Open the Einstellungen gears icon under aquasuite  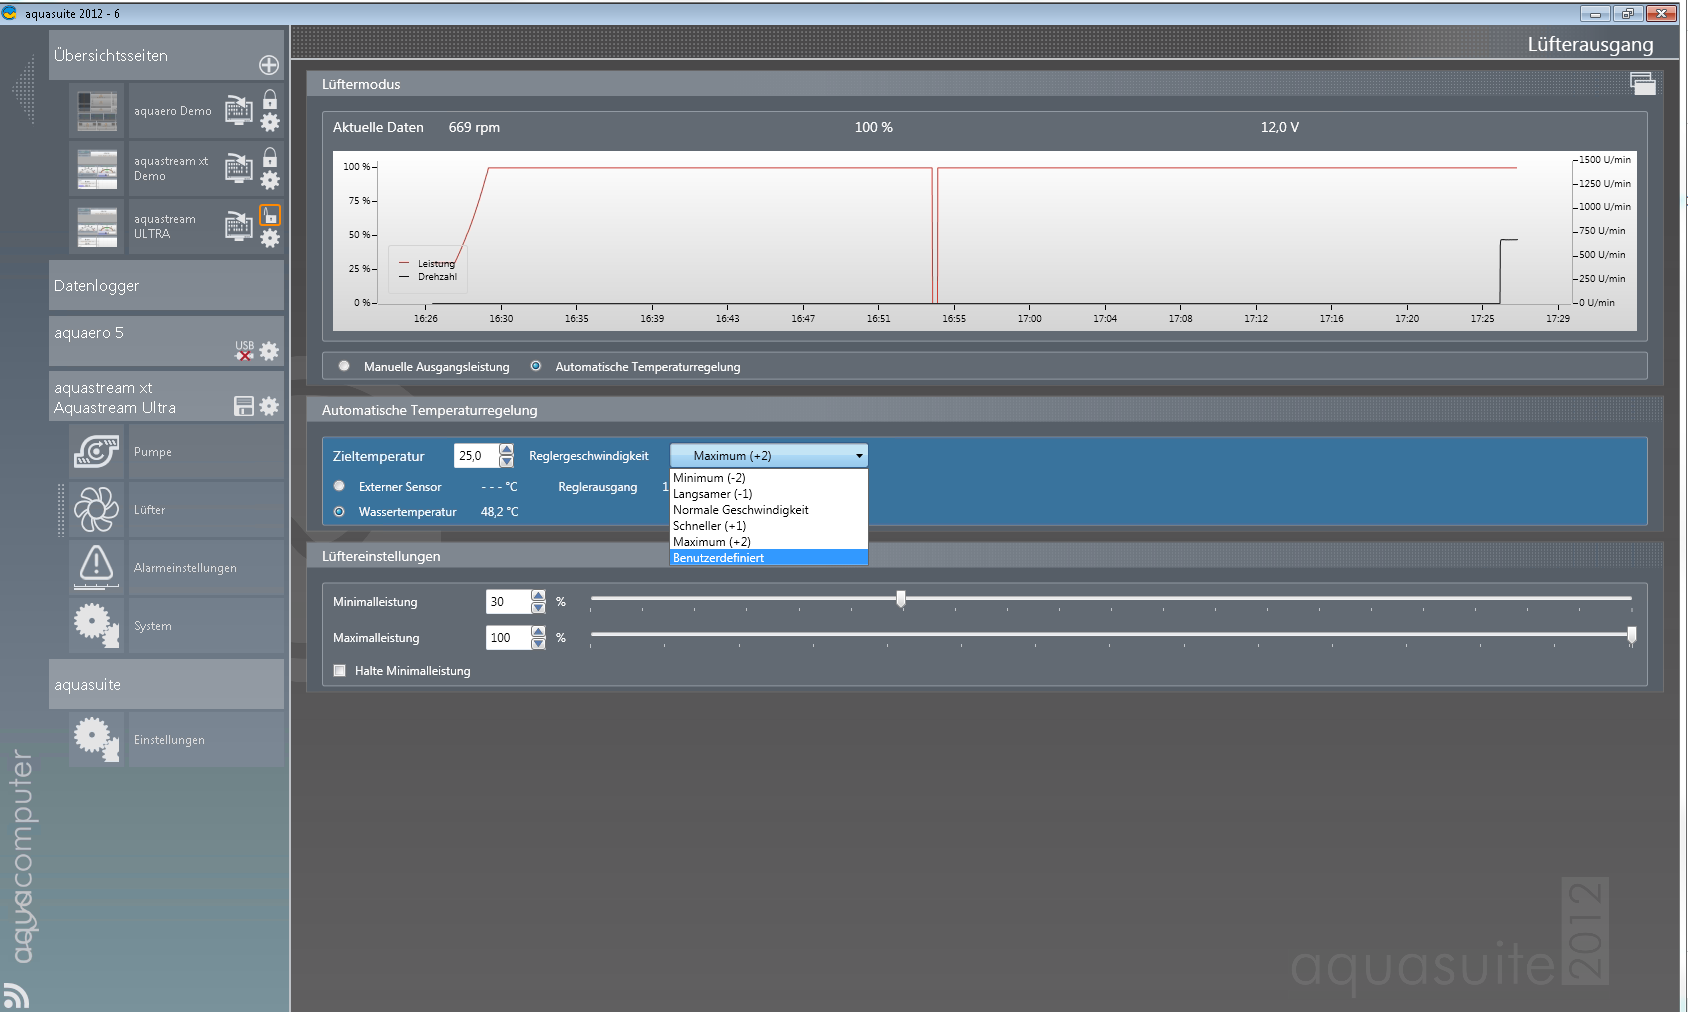[x=96, y=739]
